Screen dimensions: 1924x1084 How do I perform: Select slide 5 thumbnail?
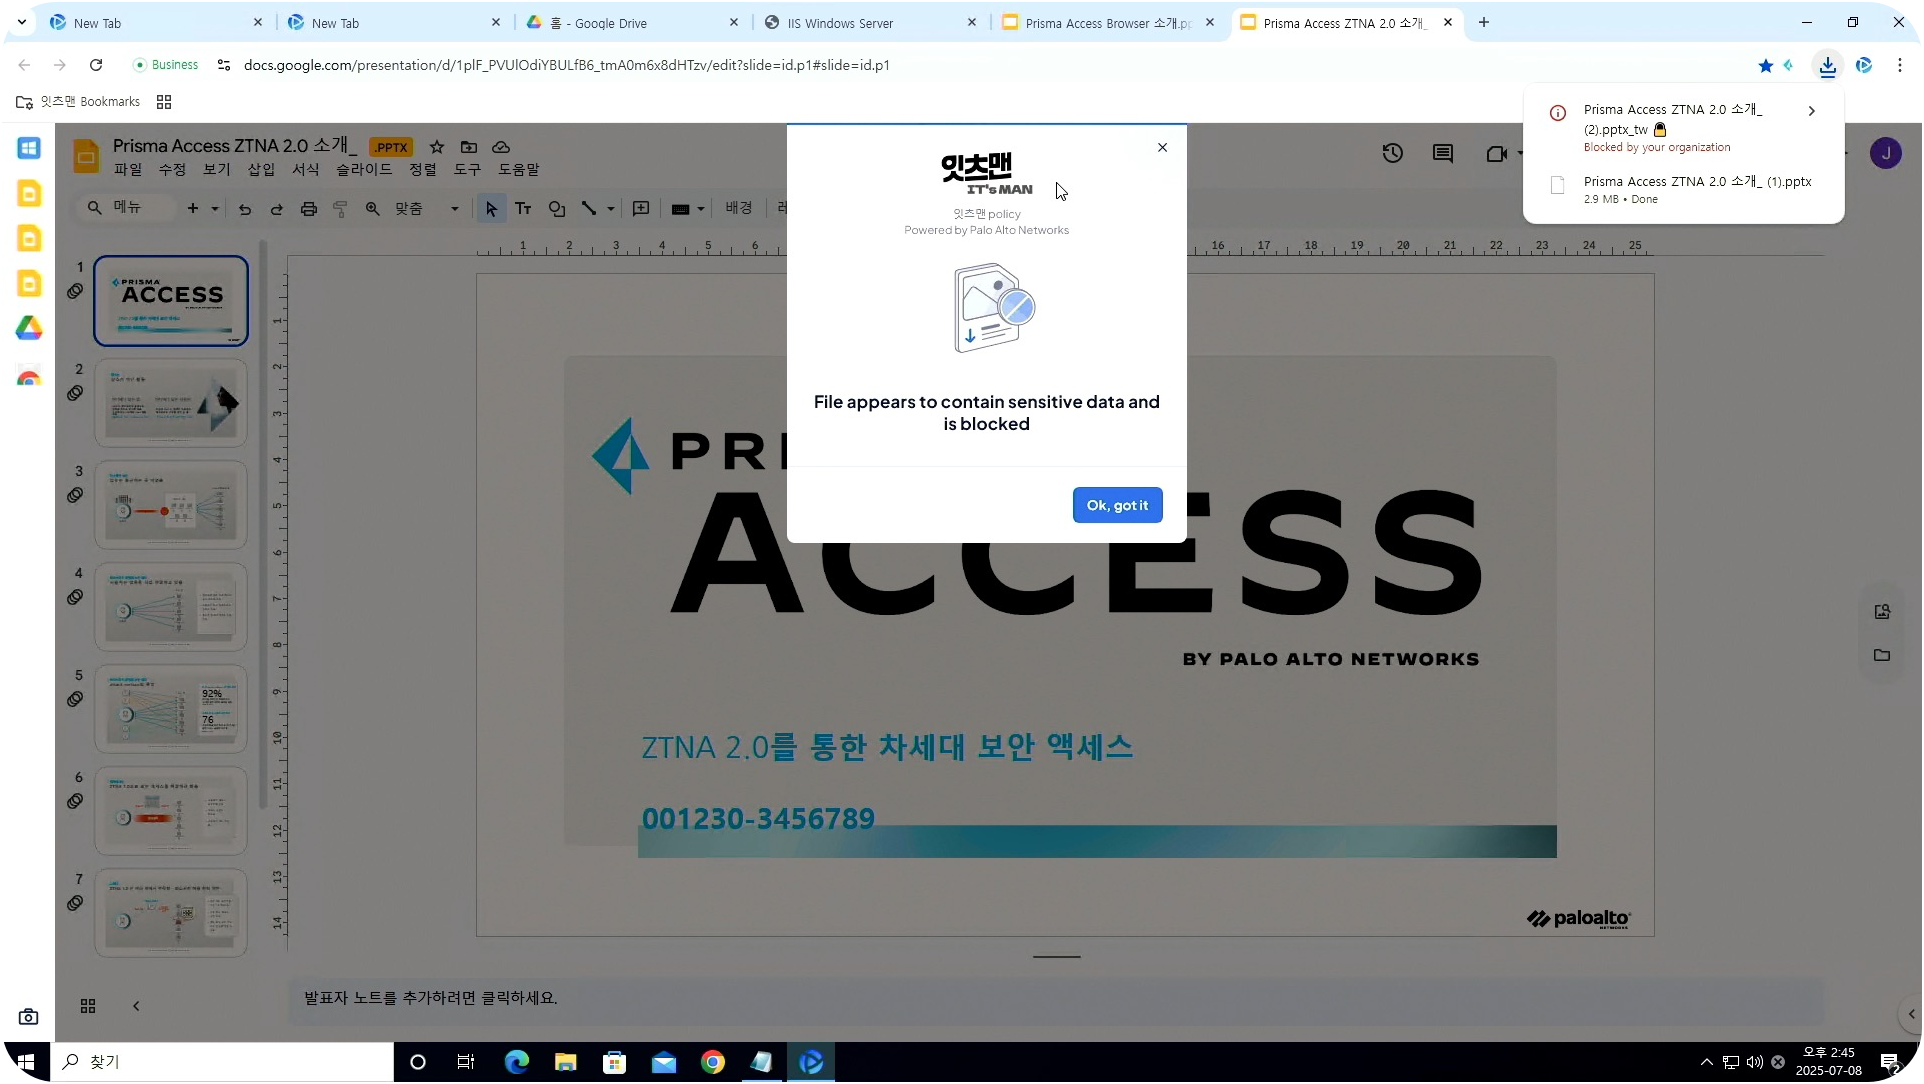click(x=171, y=708)
